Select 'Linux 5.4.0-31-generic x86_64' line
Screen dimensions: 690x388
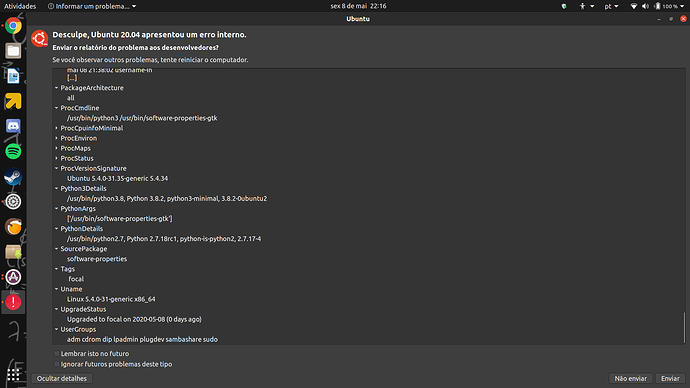point(111,299)
